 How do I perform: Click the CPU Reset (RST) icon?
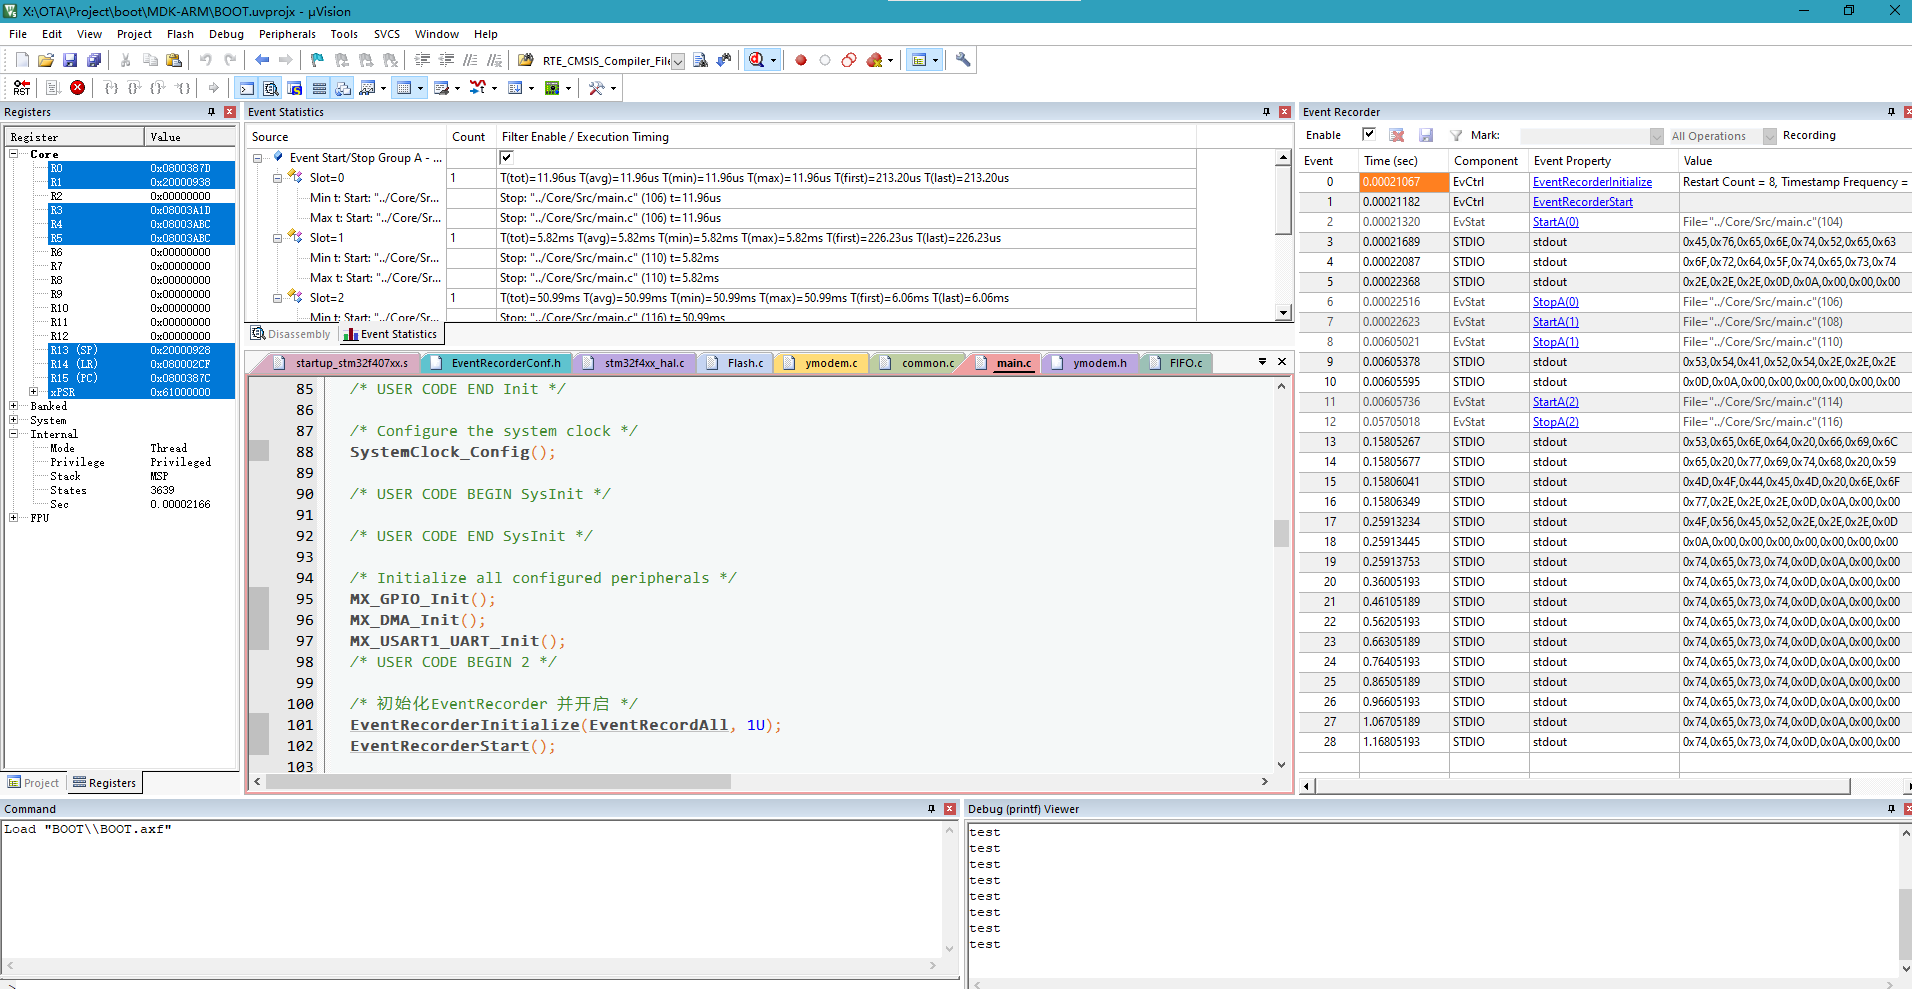point(21,88)
